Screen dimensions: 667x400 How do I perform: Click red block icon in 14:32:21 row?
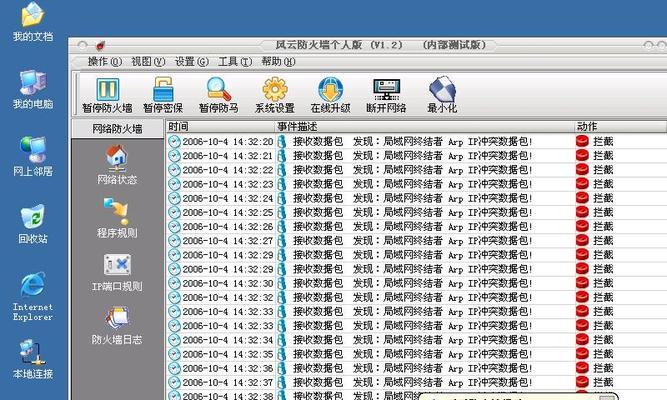pos(582,155)
